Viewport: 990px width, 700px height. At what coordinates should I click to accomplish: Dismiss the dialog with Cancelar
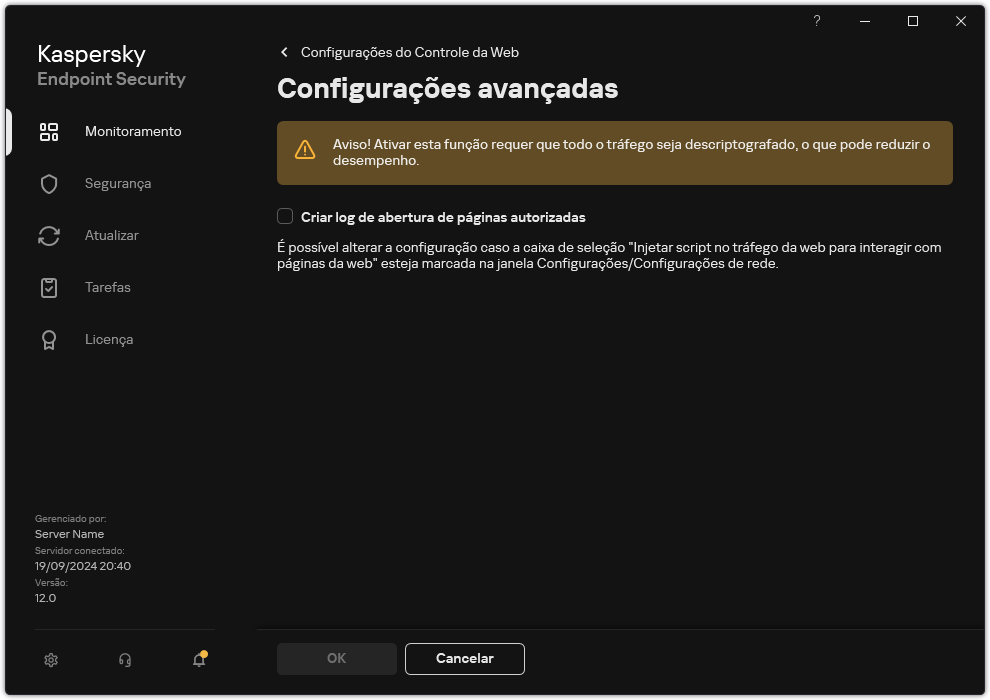pos(464,658)
